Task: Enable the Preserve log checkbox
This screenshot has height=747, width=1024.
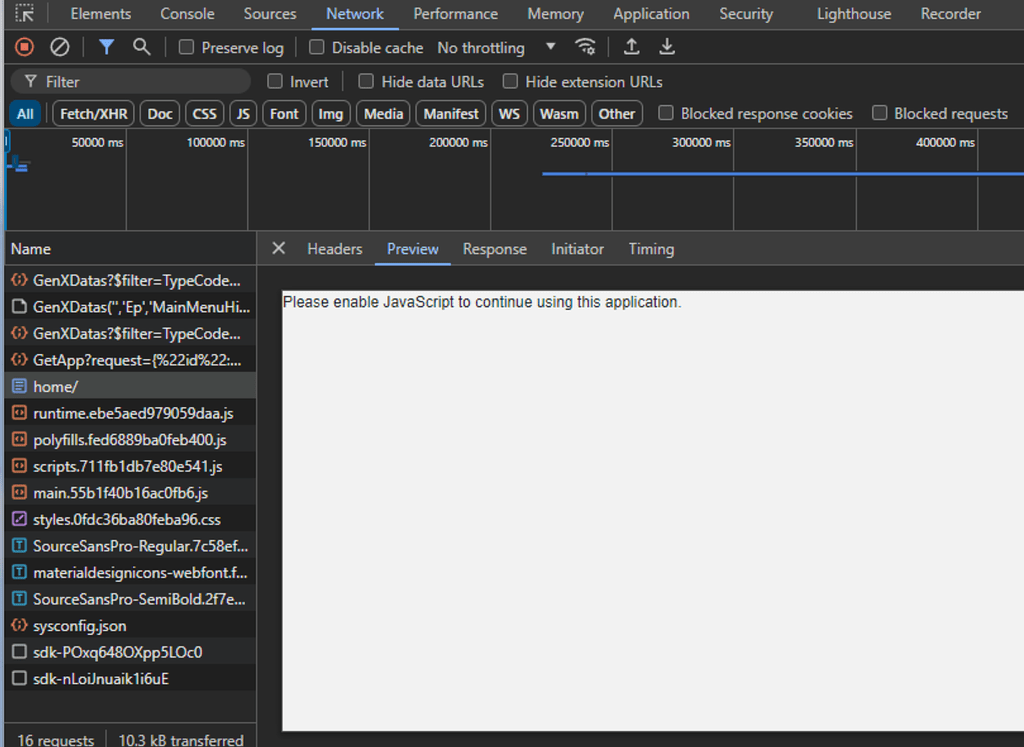Action: [x=185, y=47]
